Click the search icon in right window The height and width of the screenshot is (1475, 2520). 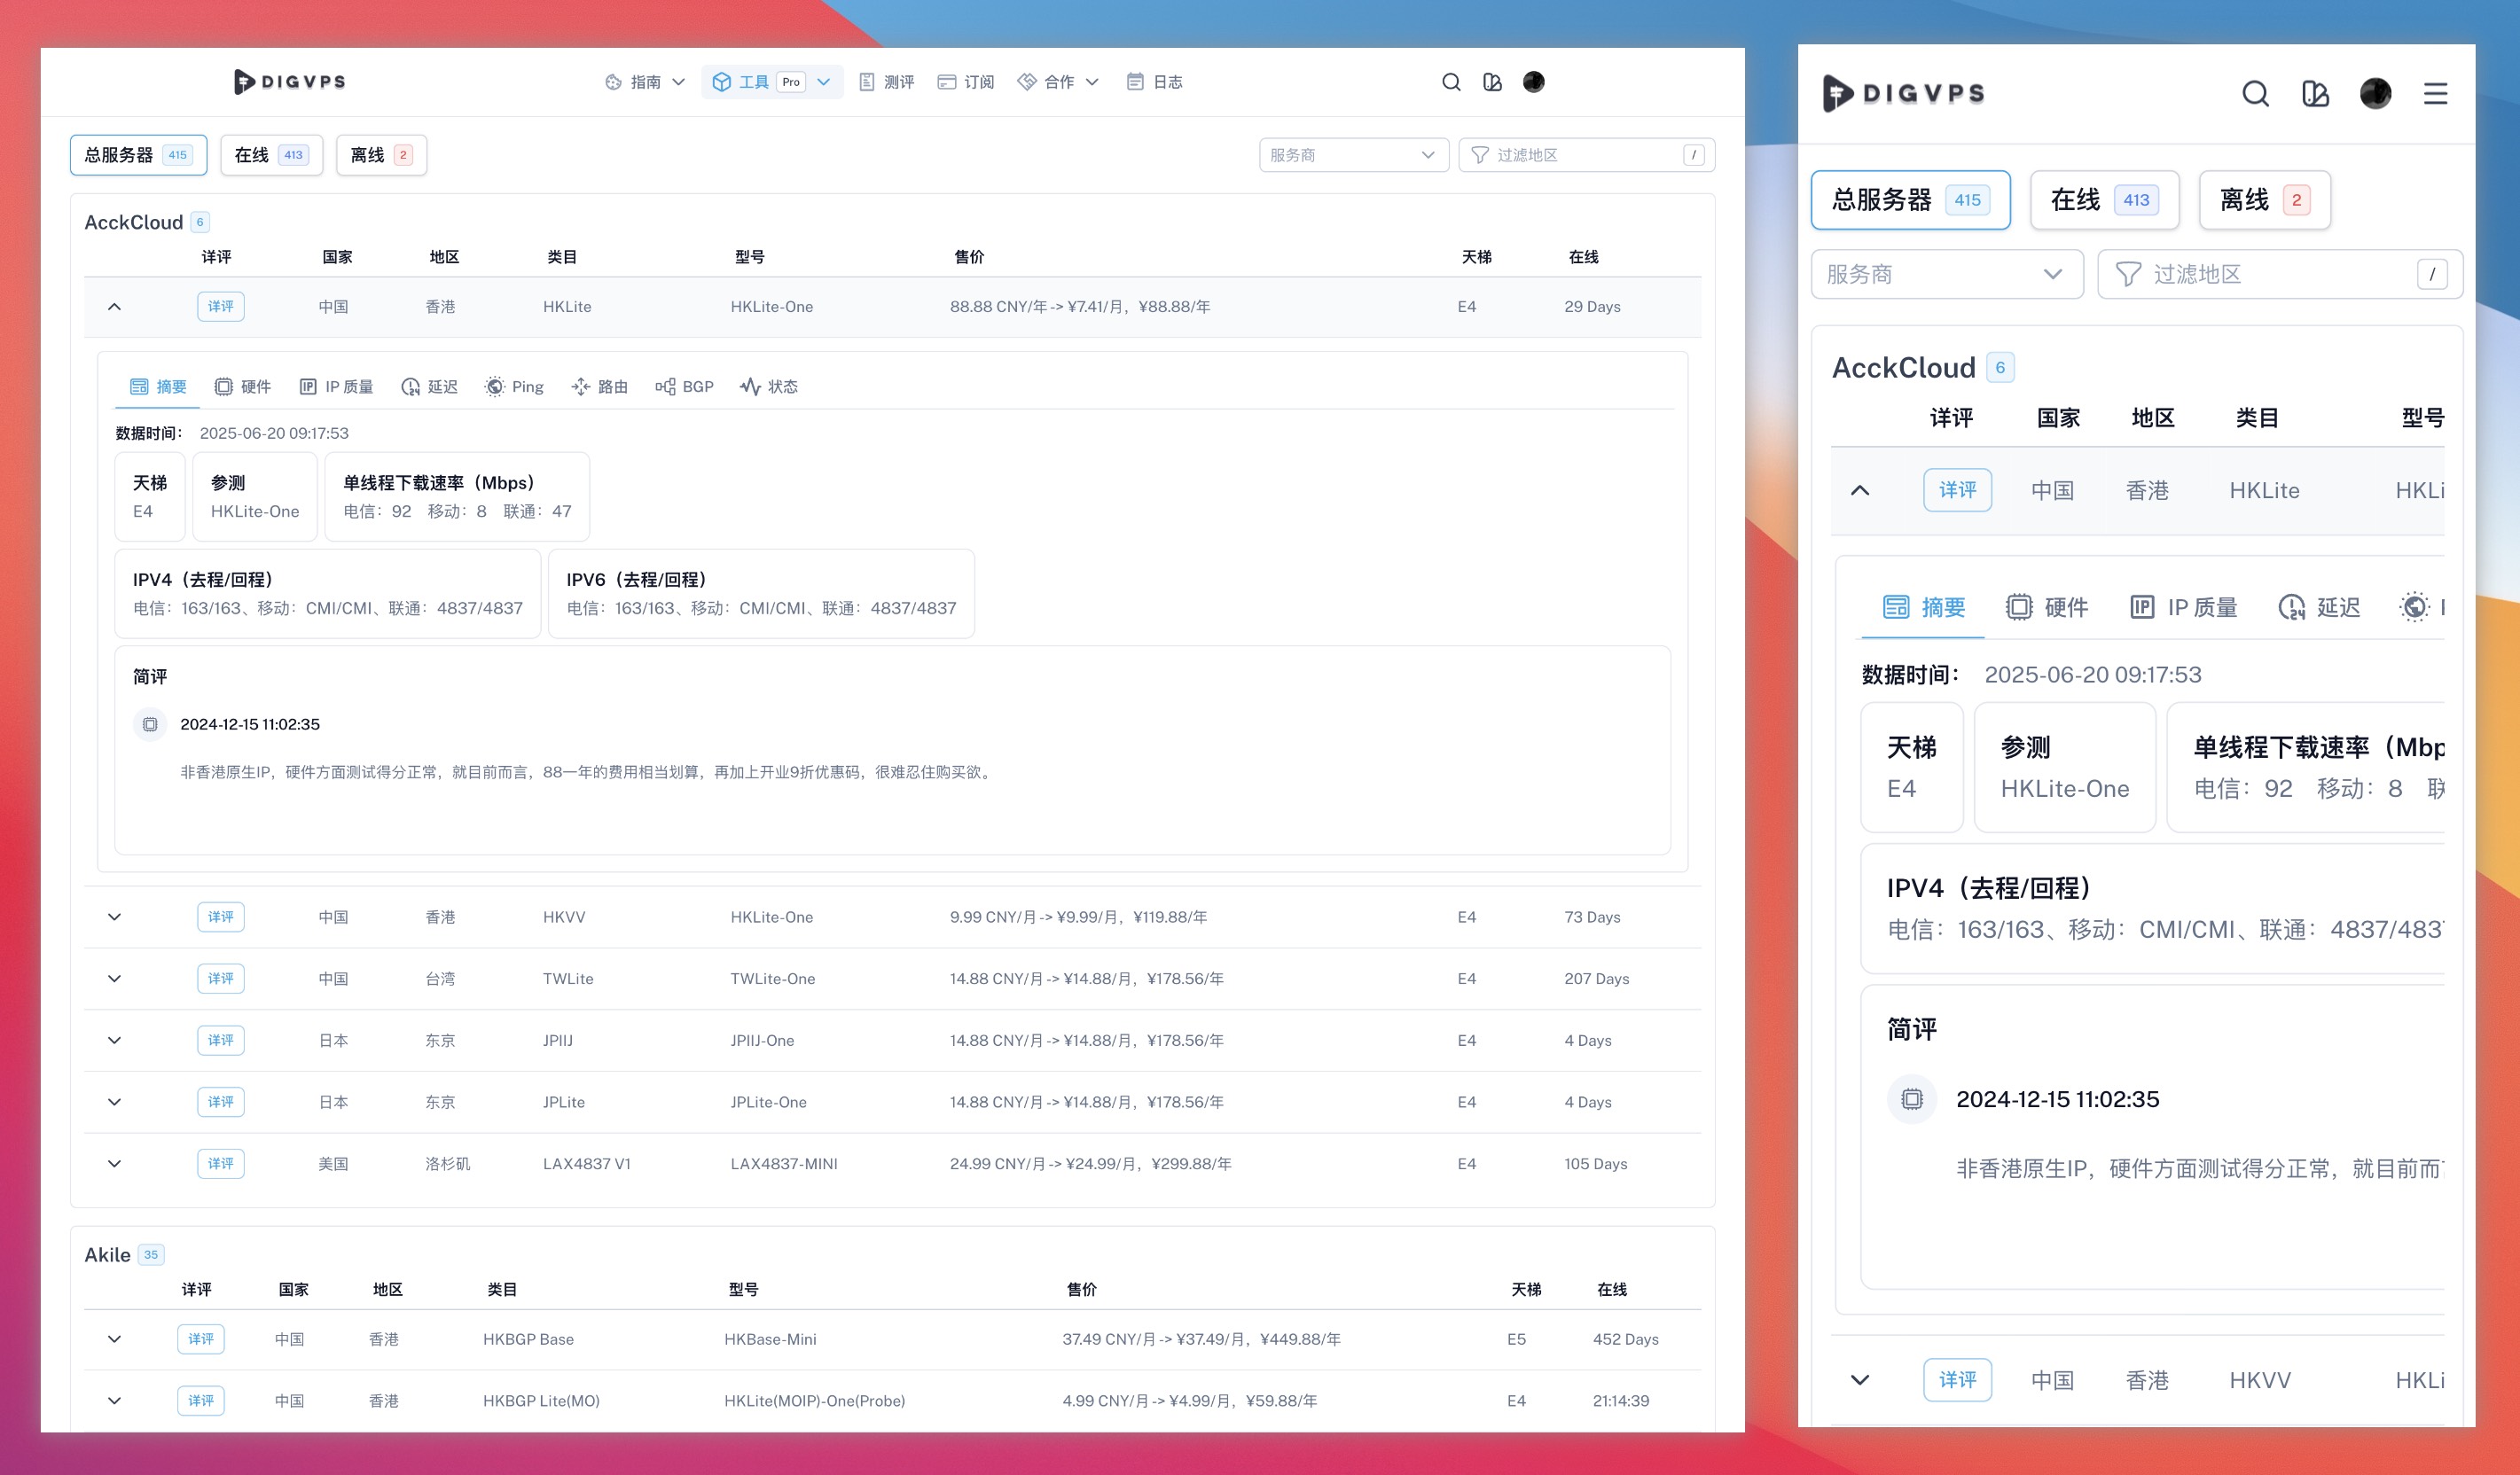click(2255, 94)
